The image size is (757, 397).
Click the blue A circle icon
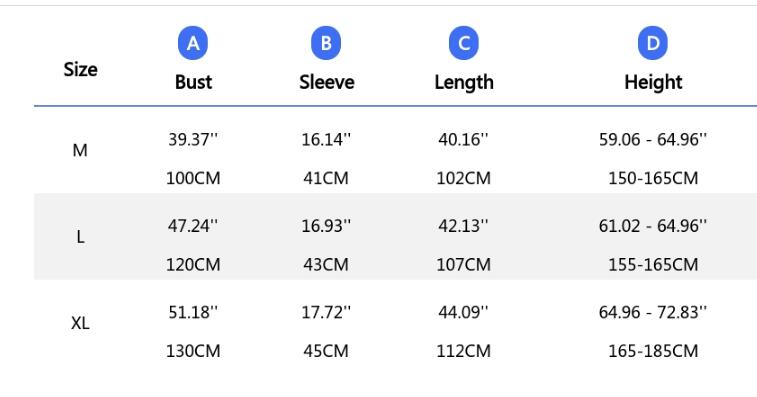click(193, 43)
